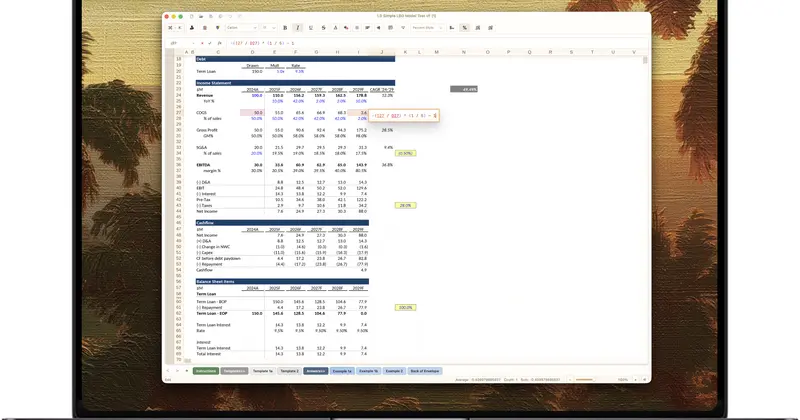
Task: Toggle italic formatting in the toolbar
Action: click(x=298, y=28)
